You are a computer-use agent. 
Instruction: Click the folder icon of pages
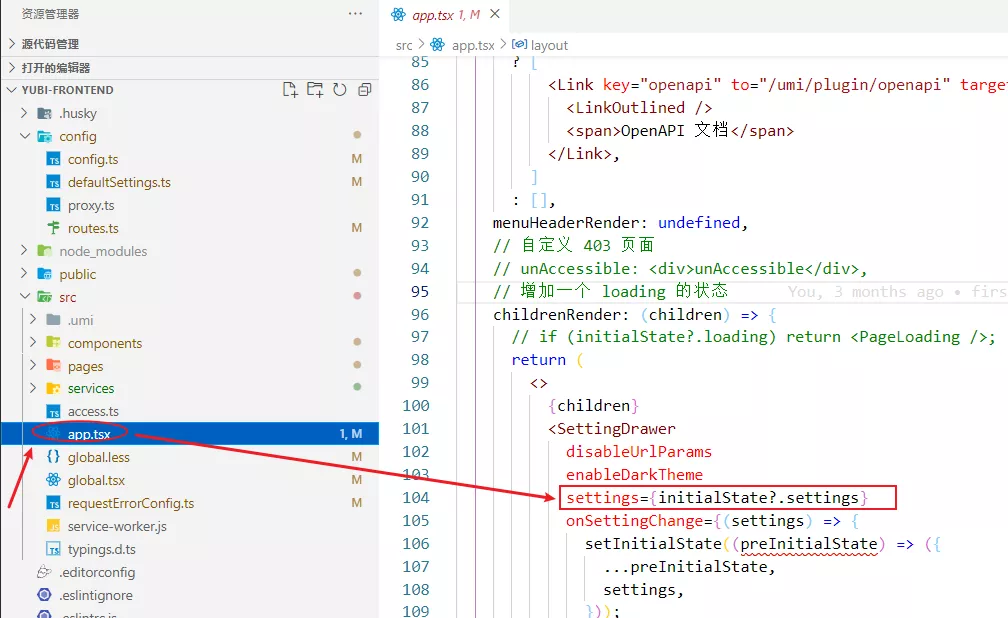point(53,365)
